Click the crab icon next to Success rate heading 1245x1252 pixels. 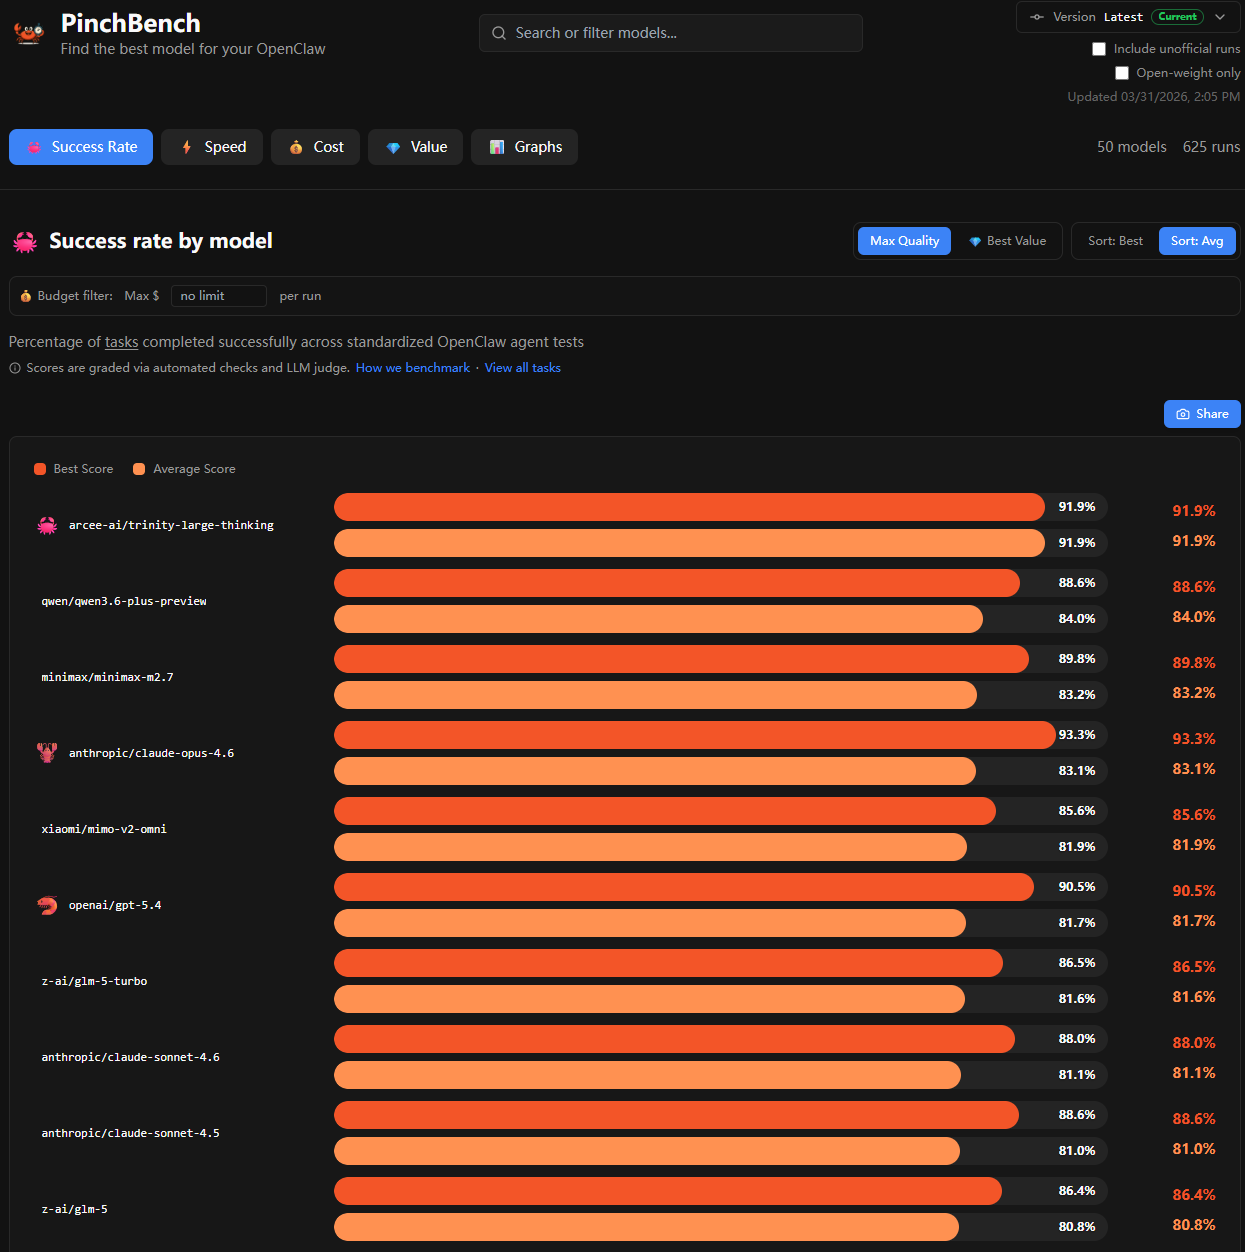pyautogui.click(x=25, y=242)
